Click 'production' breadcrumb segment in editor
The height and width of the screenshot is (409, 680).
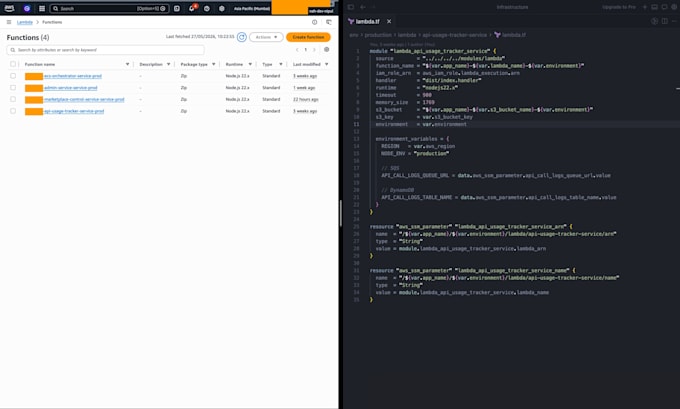(x=378, y=35)
